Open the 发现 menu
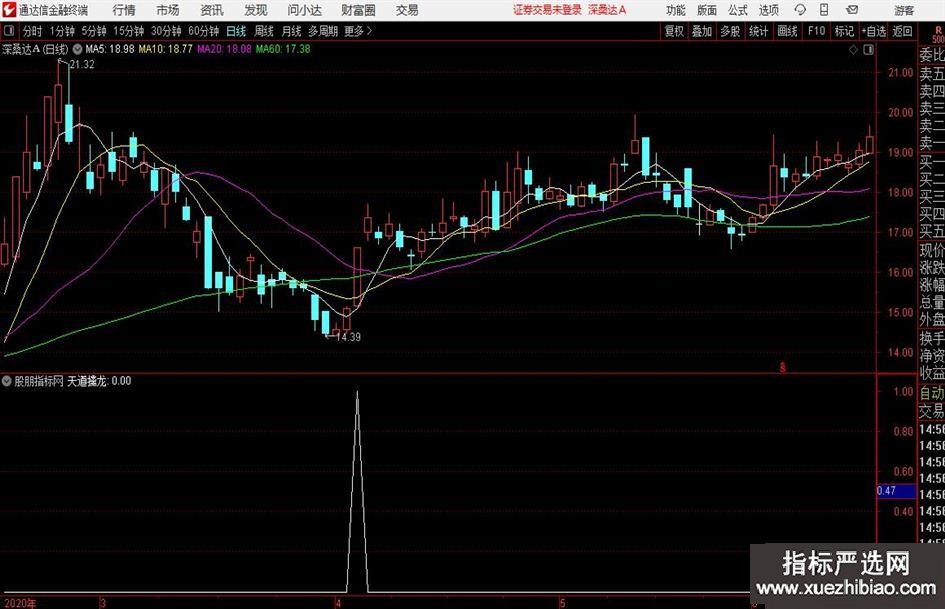945x609 pixels. tap(256, 10)
